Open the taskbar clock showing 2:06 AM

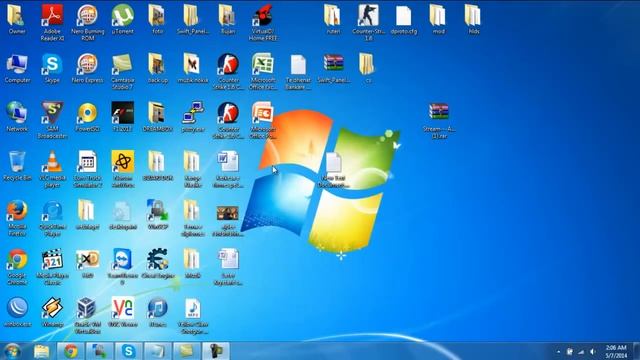(x=616, y=351)
